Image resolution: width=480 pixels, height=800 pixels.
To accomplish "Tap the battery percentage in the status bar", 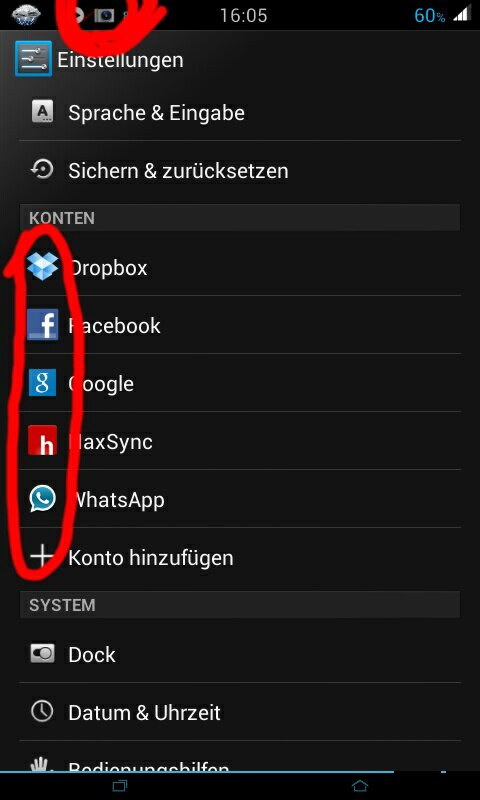I will click(x=430, y=16).
